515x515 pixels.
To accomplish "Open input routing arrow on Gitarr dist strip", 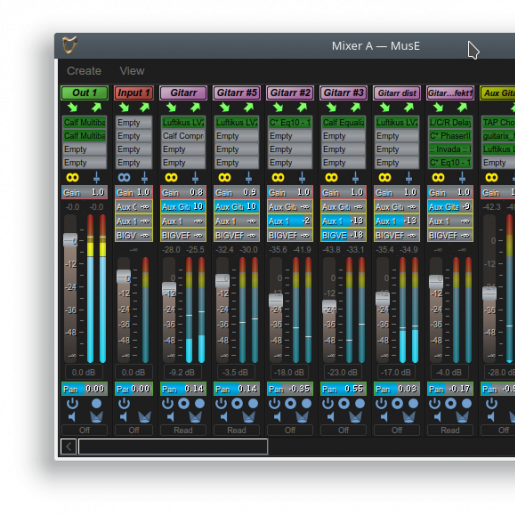I will [x=385, y=107].
